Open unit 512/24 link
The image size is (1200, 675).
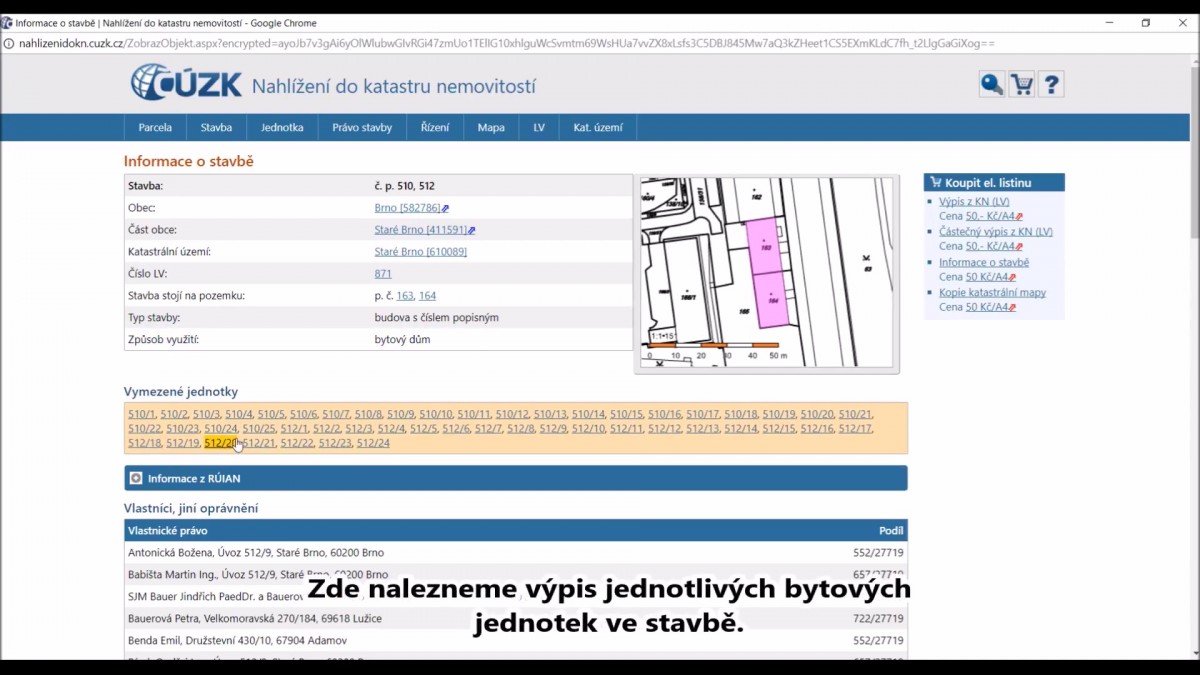click(x=373, y=443)
